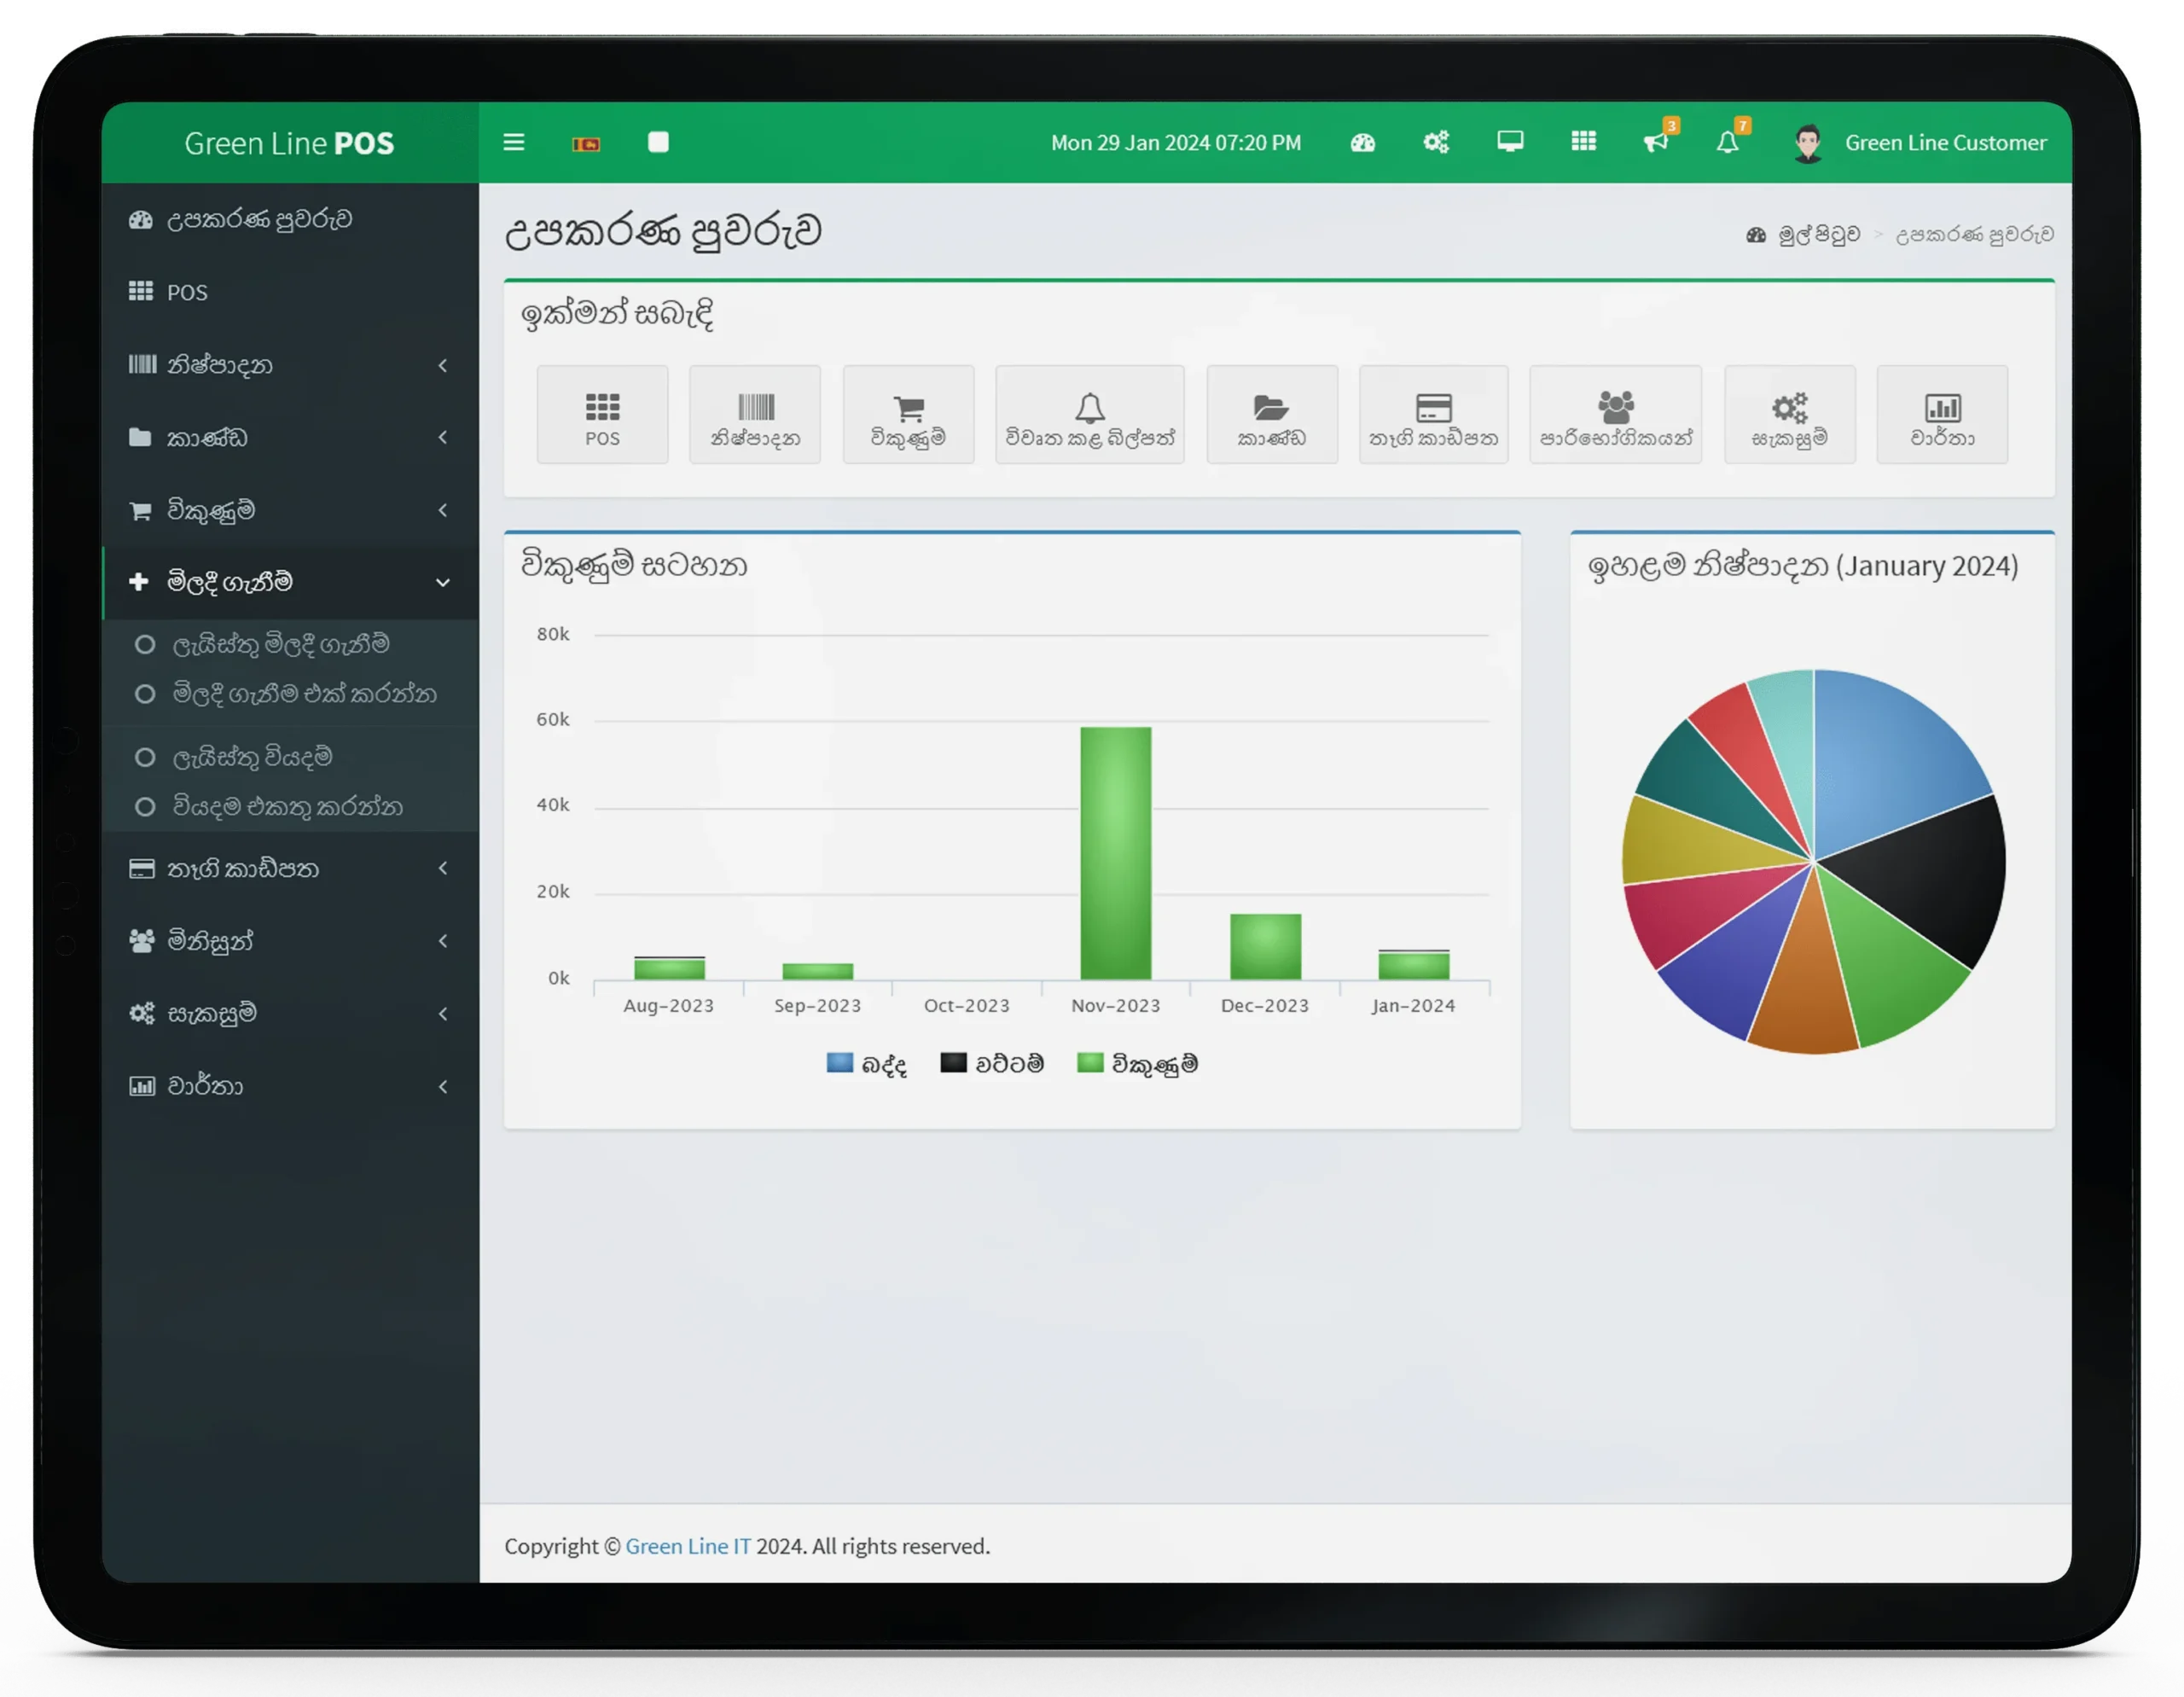
Task: Click the dashboard gauge icon in header
Action: (x=1363, y=142)
